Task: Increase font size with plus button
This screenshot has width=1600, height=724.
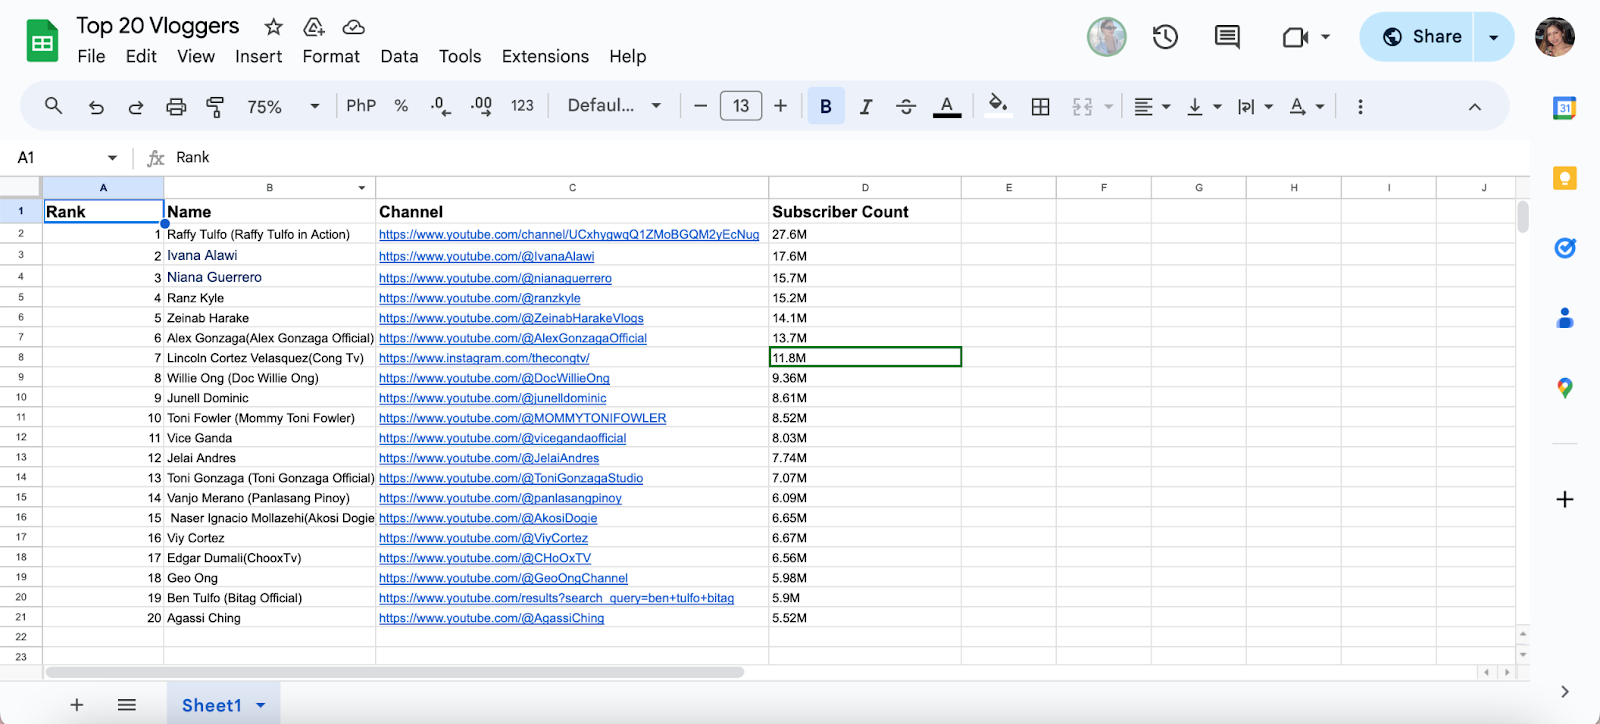Action: [781, 106]
